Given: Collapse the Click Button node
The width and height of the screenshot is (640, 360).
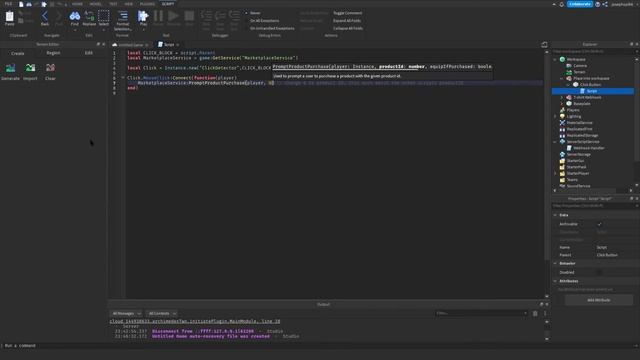Looking at the screenshot, I should pos(568,84).
